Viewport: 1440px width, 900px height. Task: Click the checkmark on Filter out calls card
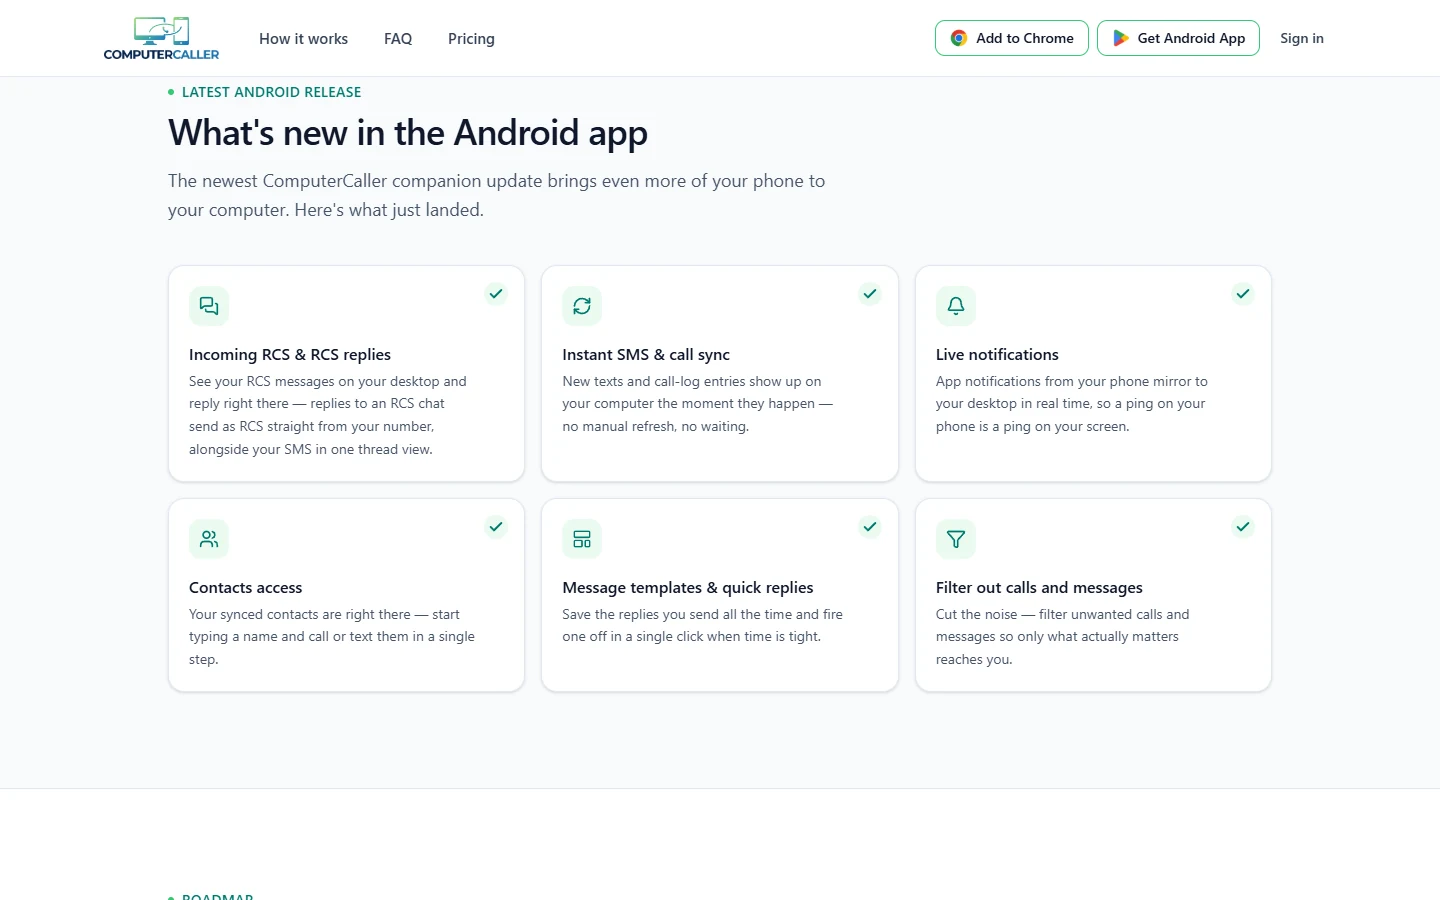1243,527
